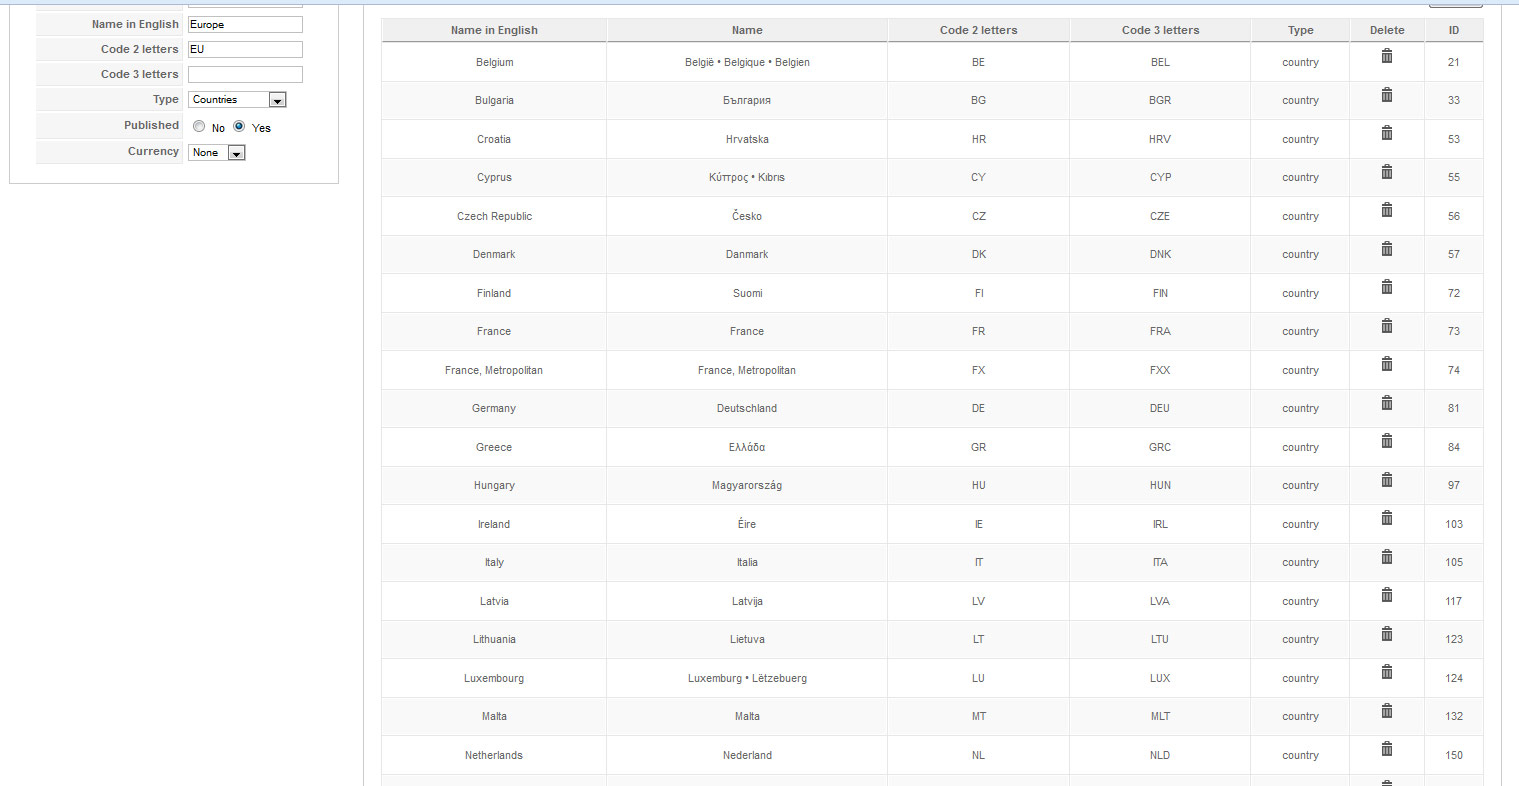
Task: Click the Code 2 letters field containing EU
Action: click(245, 49)
